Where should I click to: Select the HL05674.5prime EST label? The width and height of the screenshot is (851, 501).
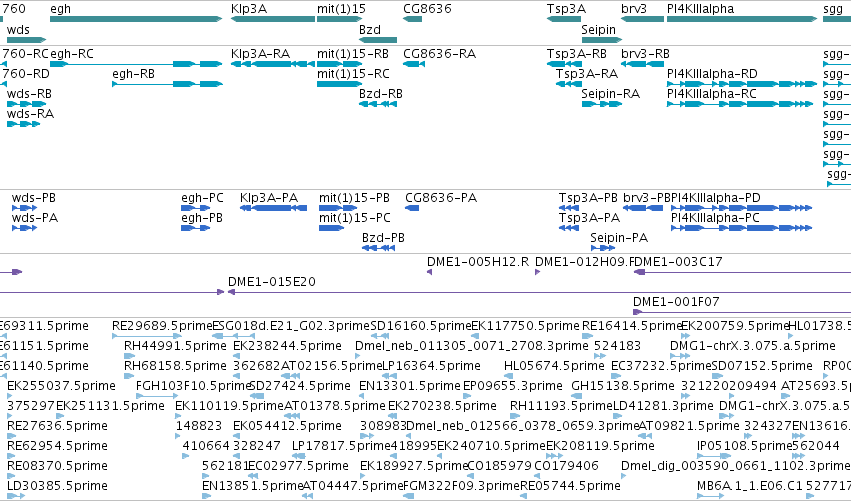click(x=554, y=366)
